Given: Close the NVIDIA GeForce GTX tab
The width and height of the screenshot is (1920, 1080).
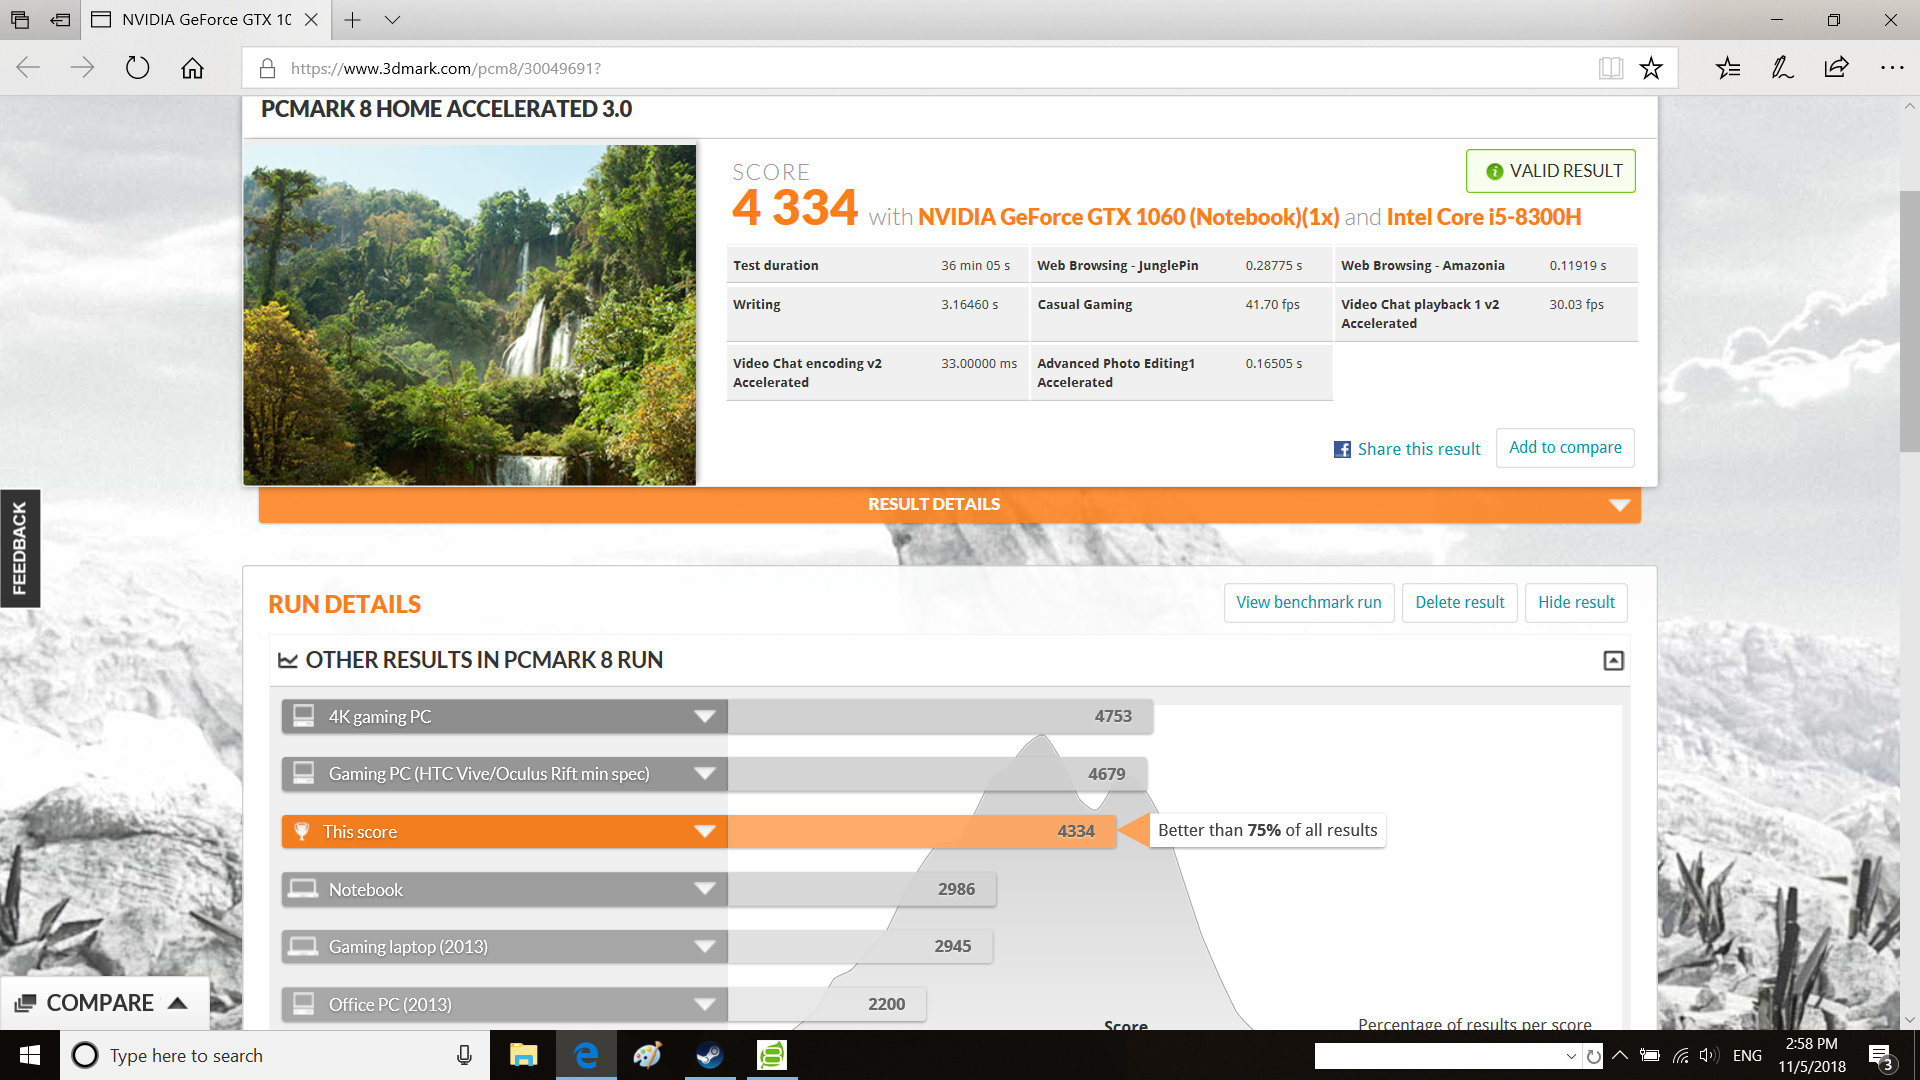Looking at the screenshot, I should [x=311, y=19].
